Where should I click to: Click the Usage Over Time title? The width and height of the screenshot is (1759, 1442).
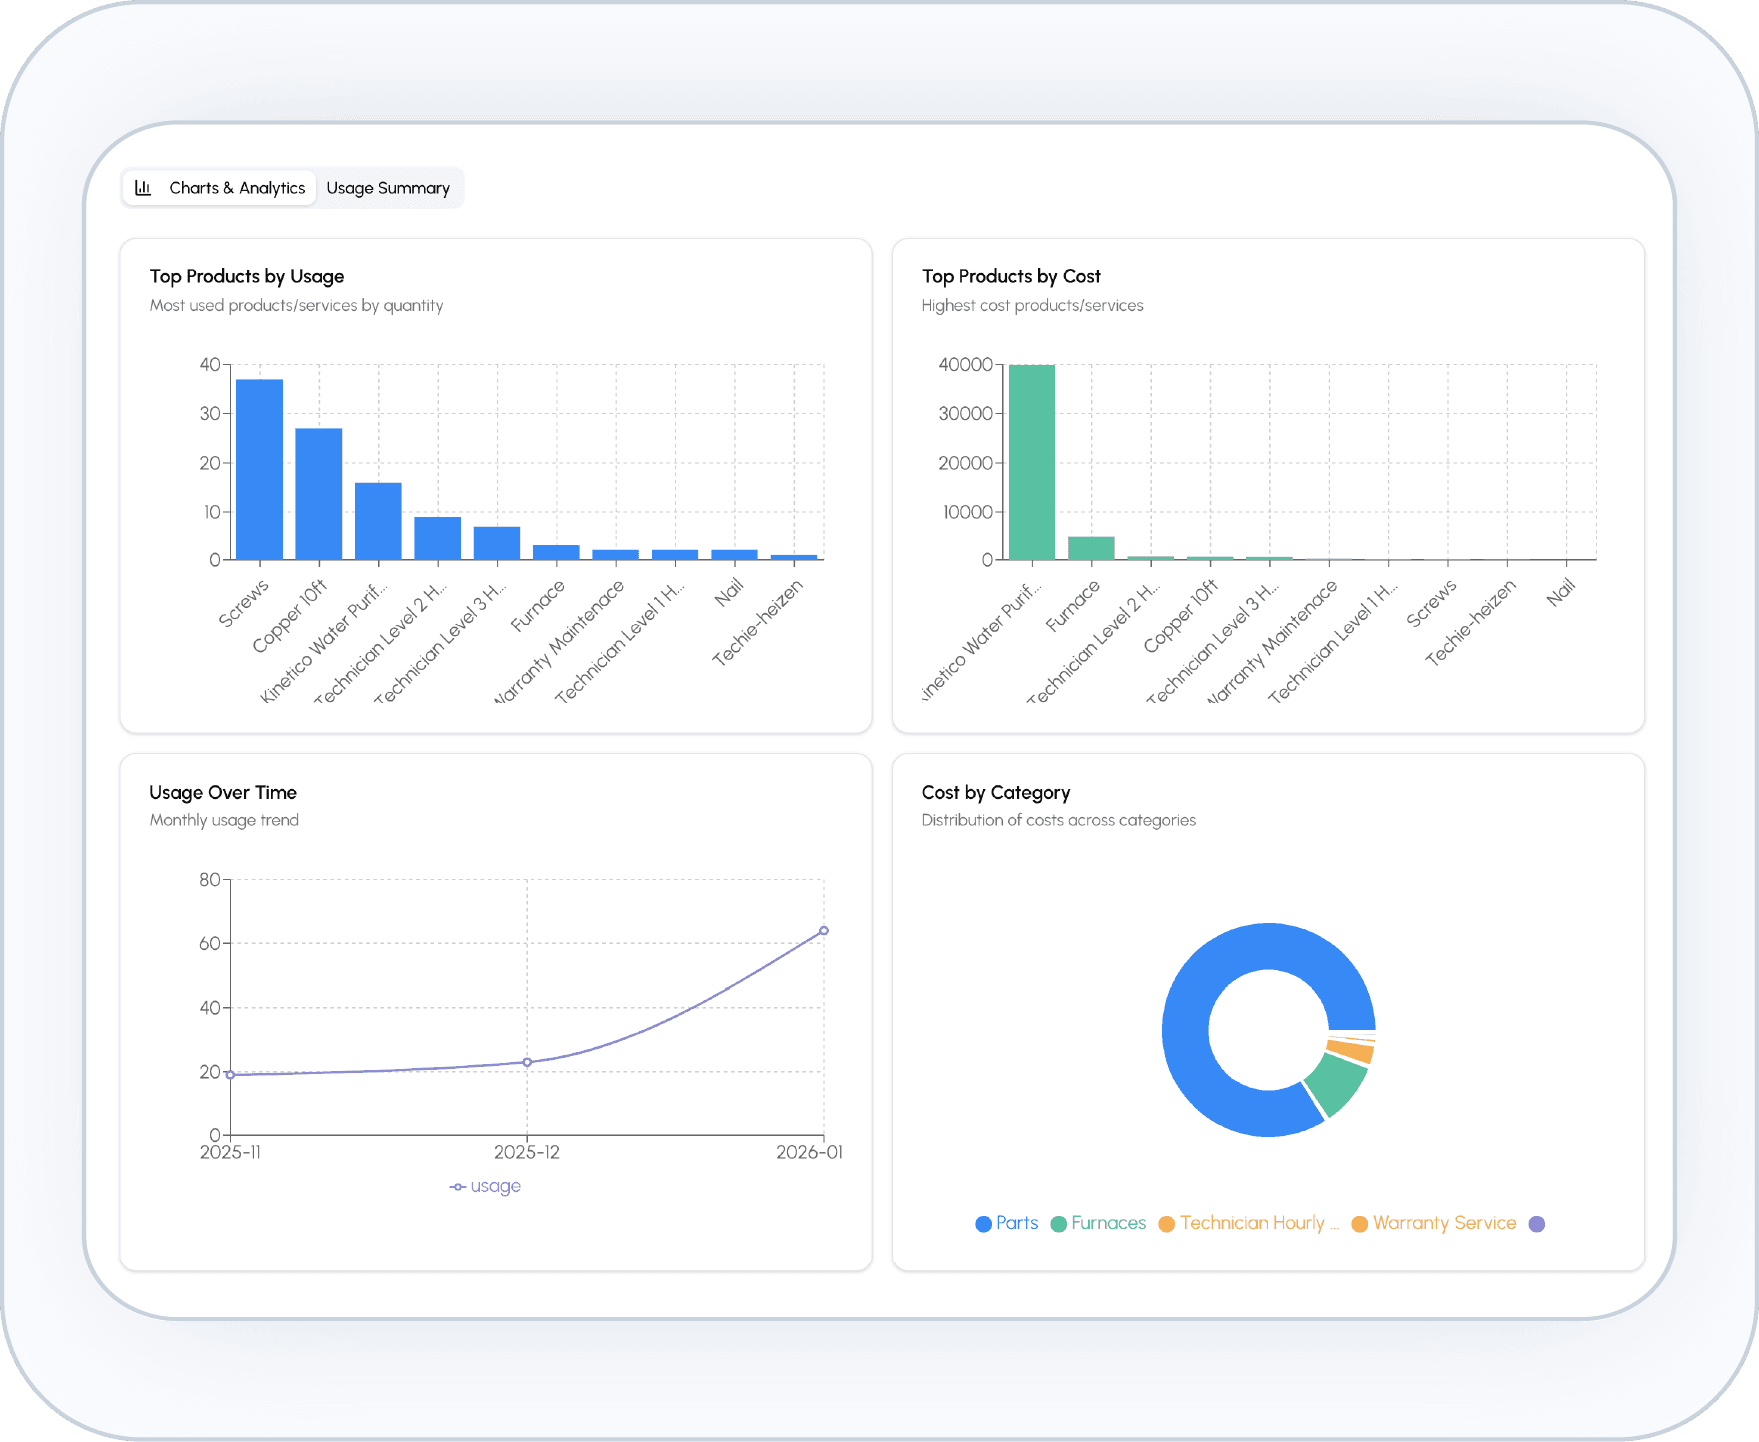[223, 792]
